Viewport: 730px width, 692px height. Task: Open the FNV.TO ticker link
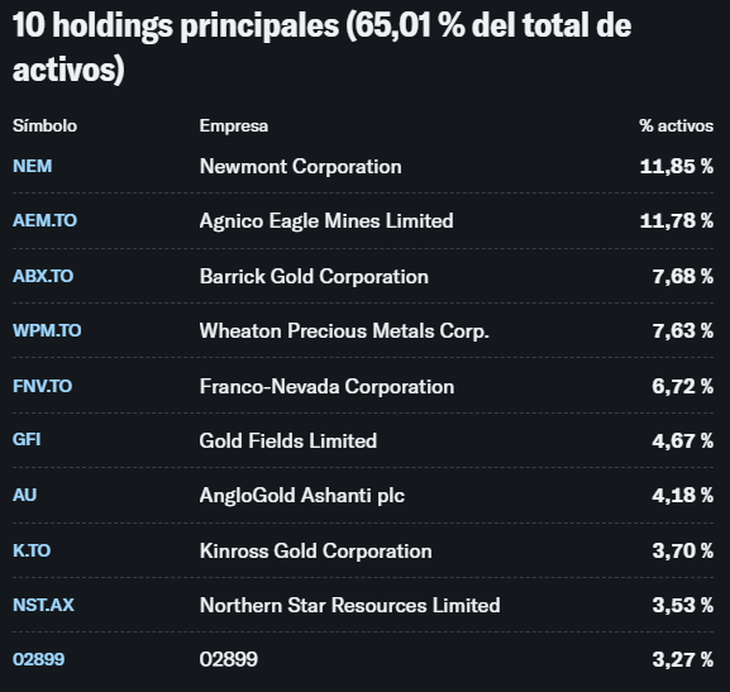click(43, 386)
